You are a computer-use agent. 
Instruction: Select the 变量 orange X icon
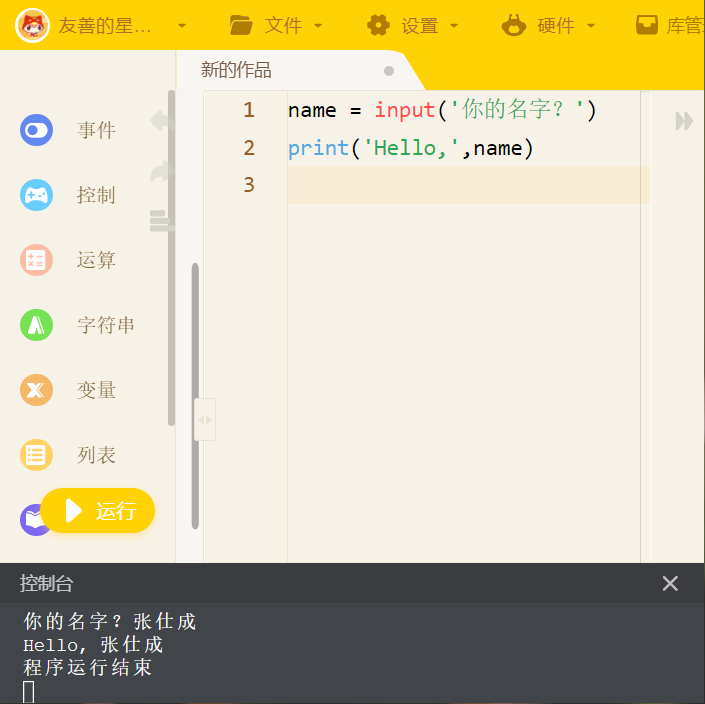pos(36,390)
